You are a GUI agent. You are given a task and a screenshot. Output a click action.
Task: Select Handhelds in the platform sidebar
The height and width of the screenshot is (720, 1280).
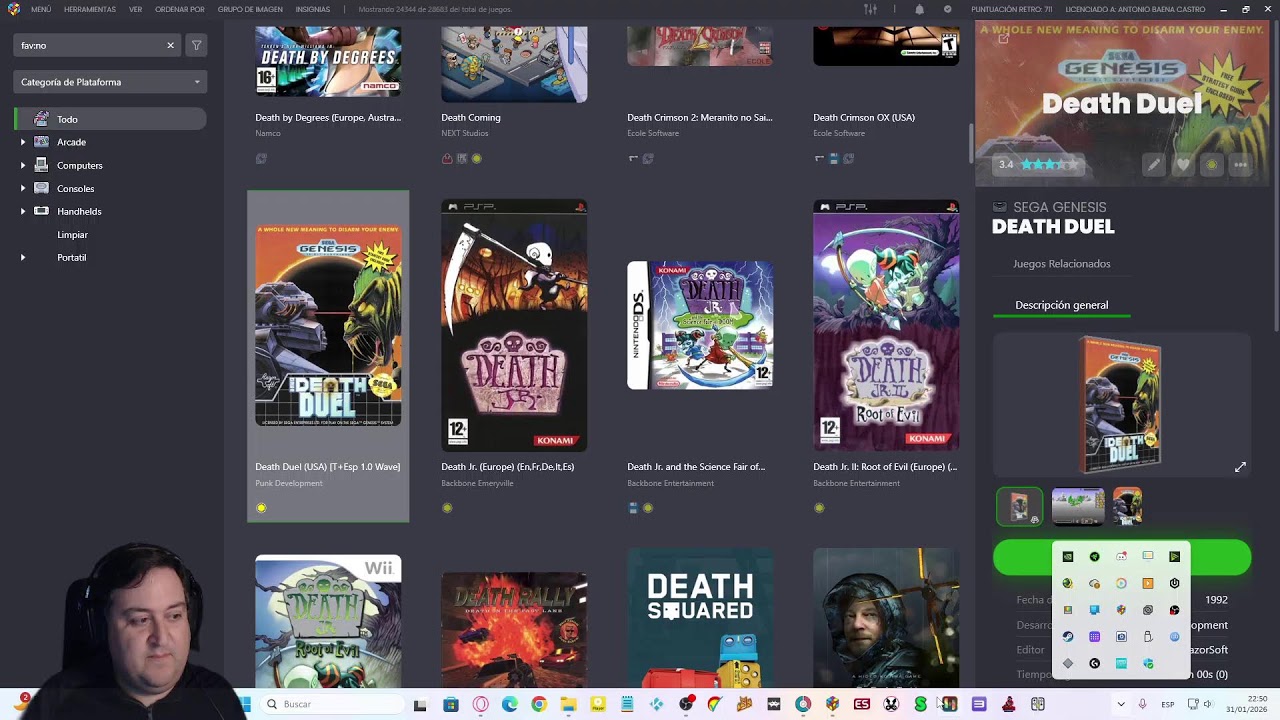[79, 211]
